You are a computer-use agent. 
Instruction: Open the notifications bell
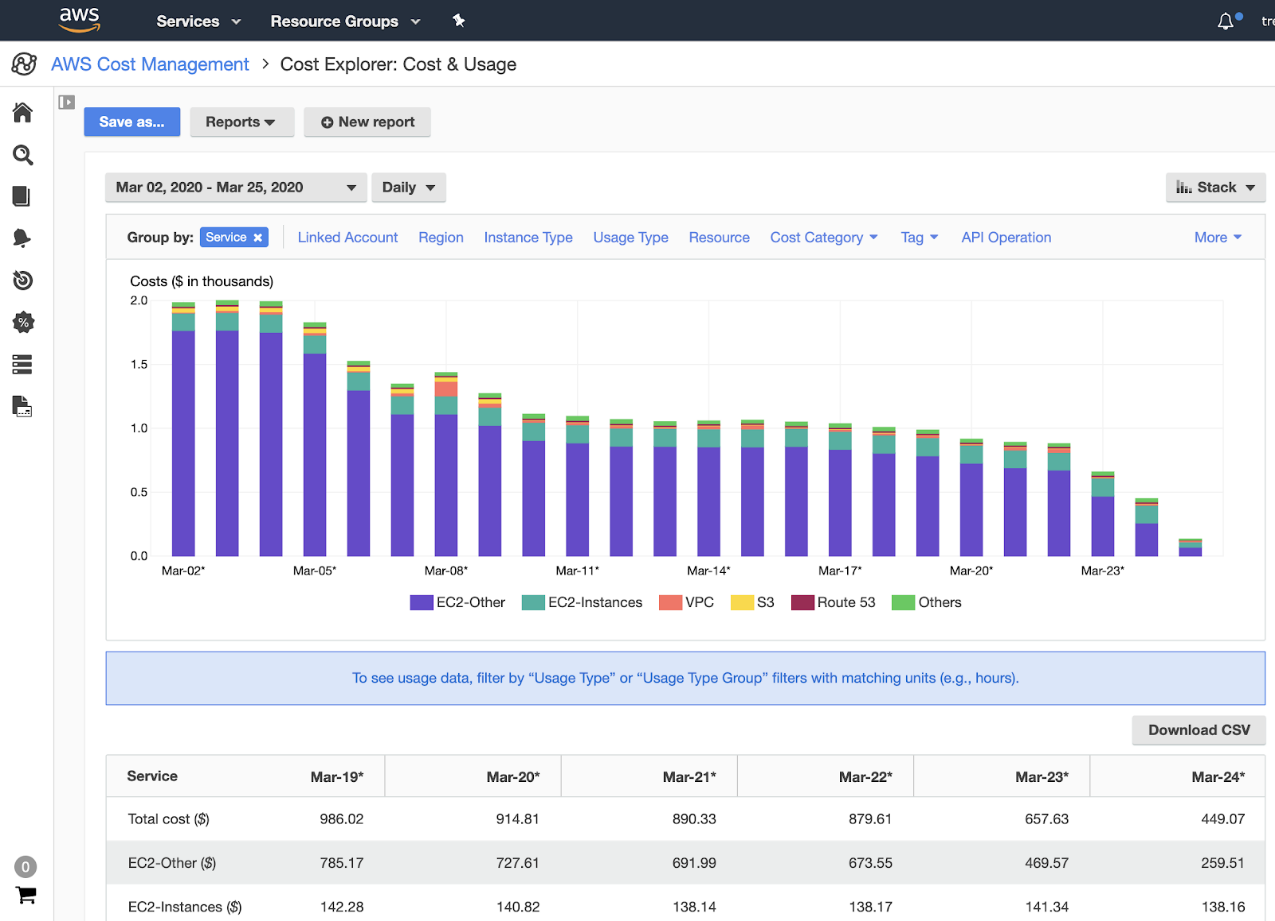(1227, 21)
